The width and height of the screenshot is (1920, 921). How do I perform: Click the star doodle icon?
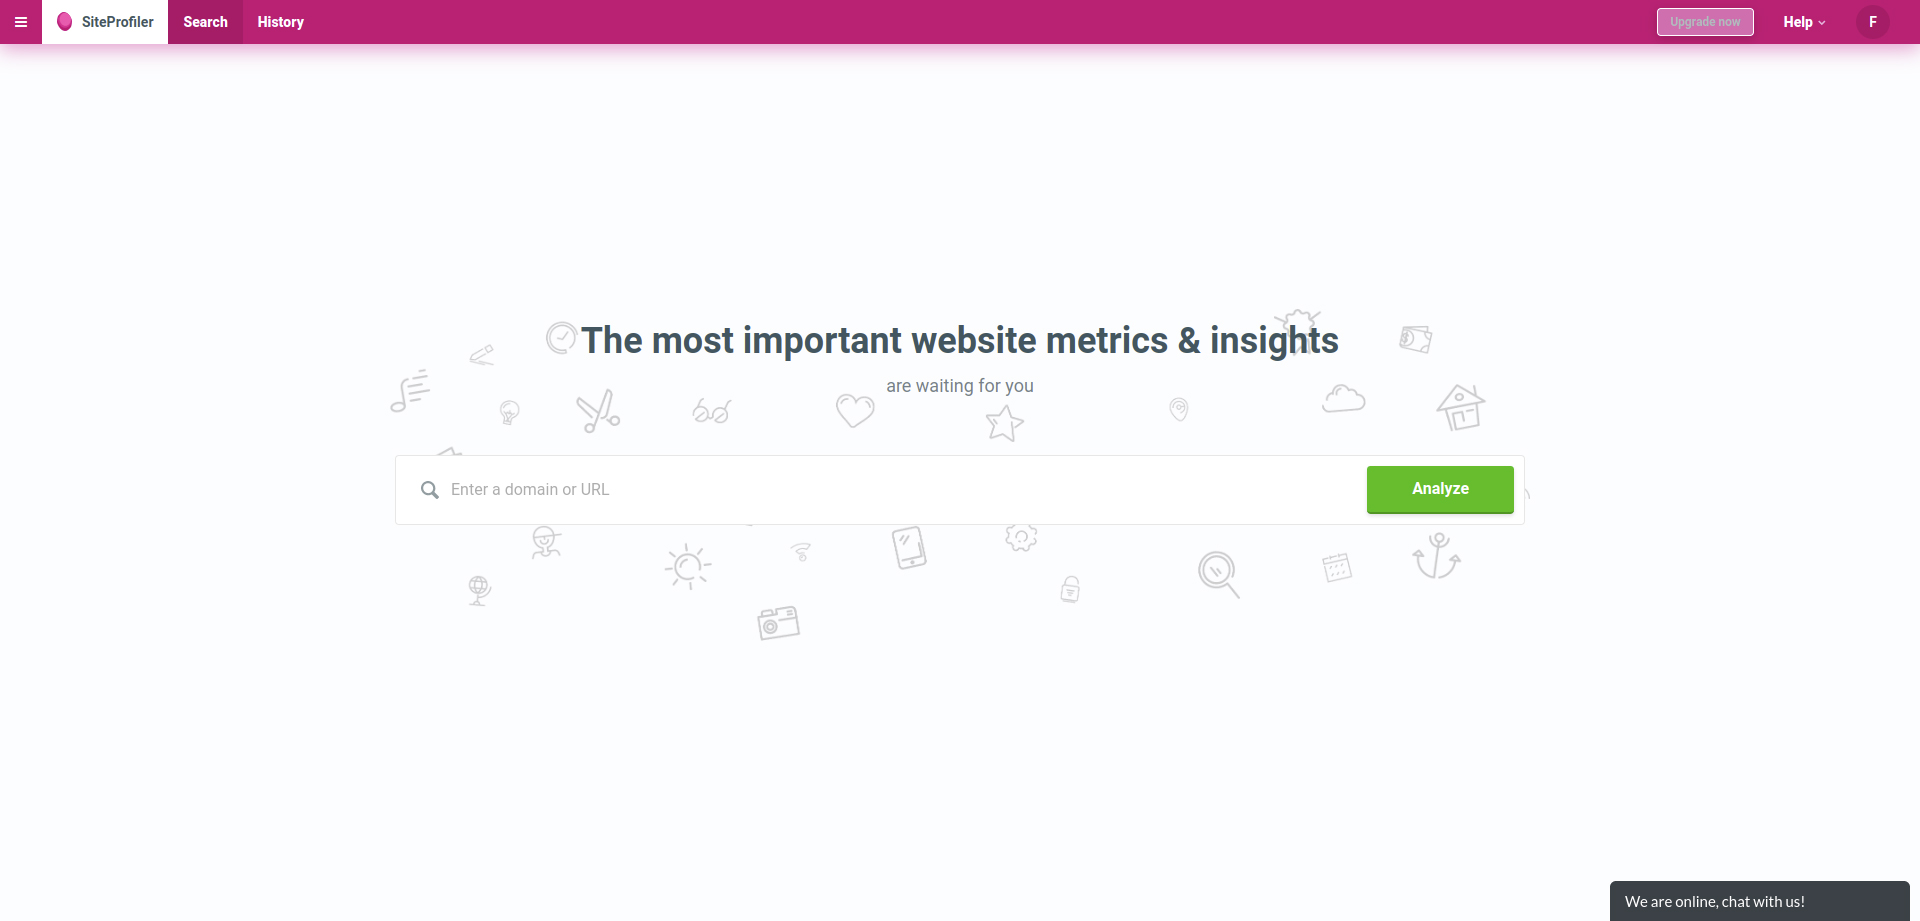tap(1005, 423)
